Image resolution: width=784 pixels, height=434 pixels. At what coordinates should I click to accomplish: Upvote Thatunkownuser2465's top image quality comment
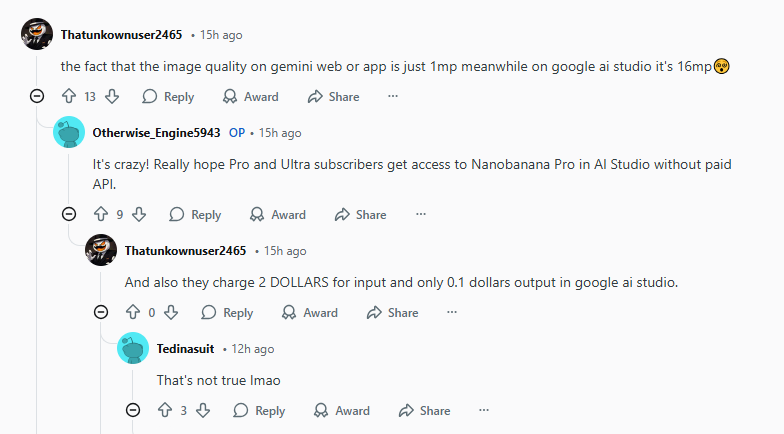[69, 97]
